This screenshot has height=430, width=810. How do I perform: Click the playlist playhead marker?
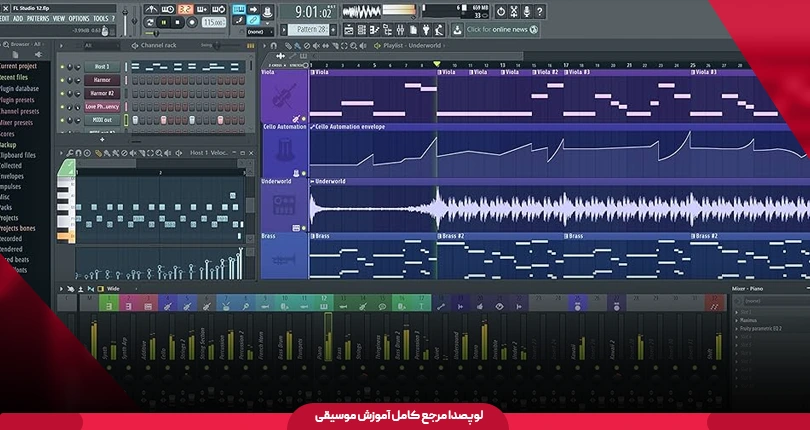pos(437,64)
